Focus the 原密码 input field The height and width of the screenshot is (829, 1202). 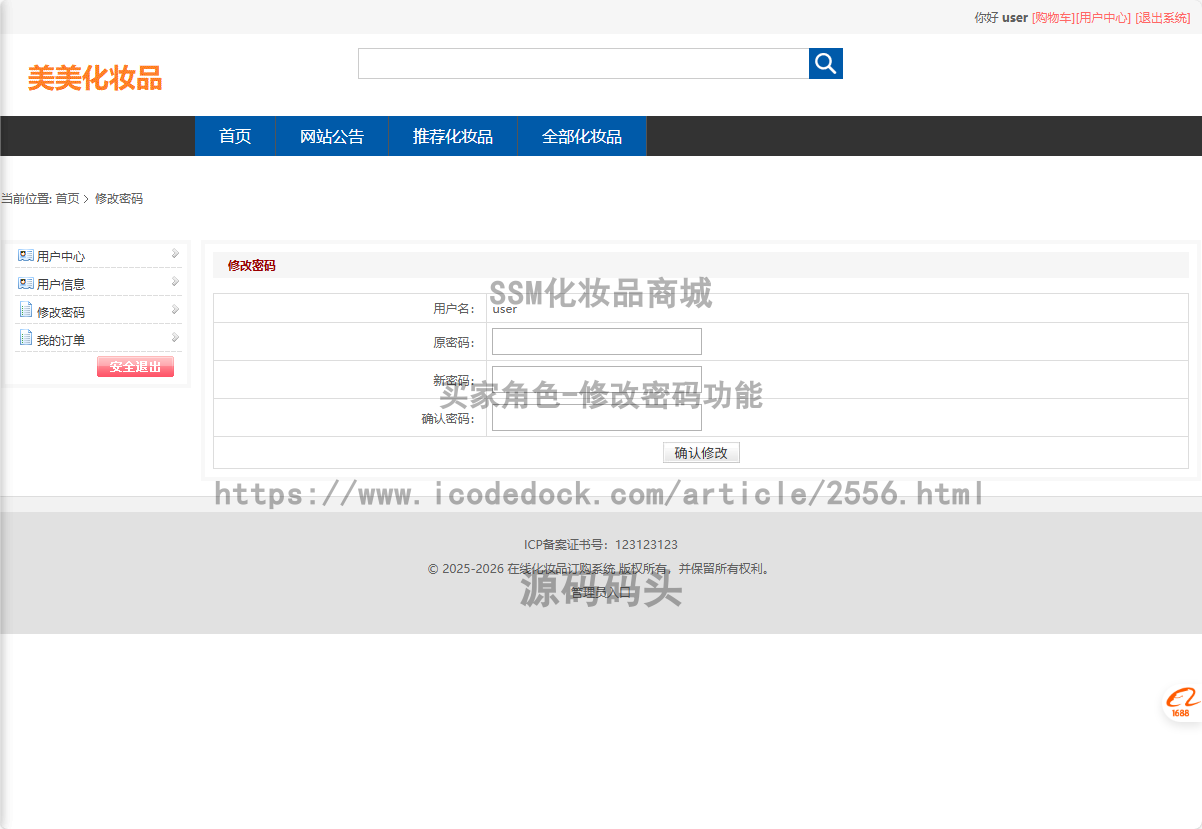pos(596,342)
